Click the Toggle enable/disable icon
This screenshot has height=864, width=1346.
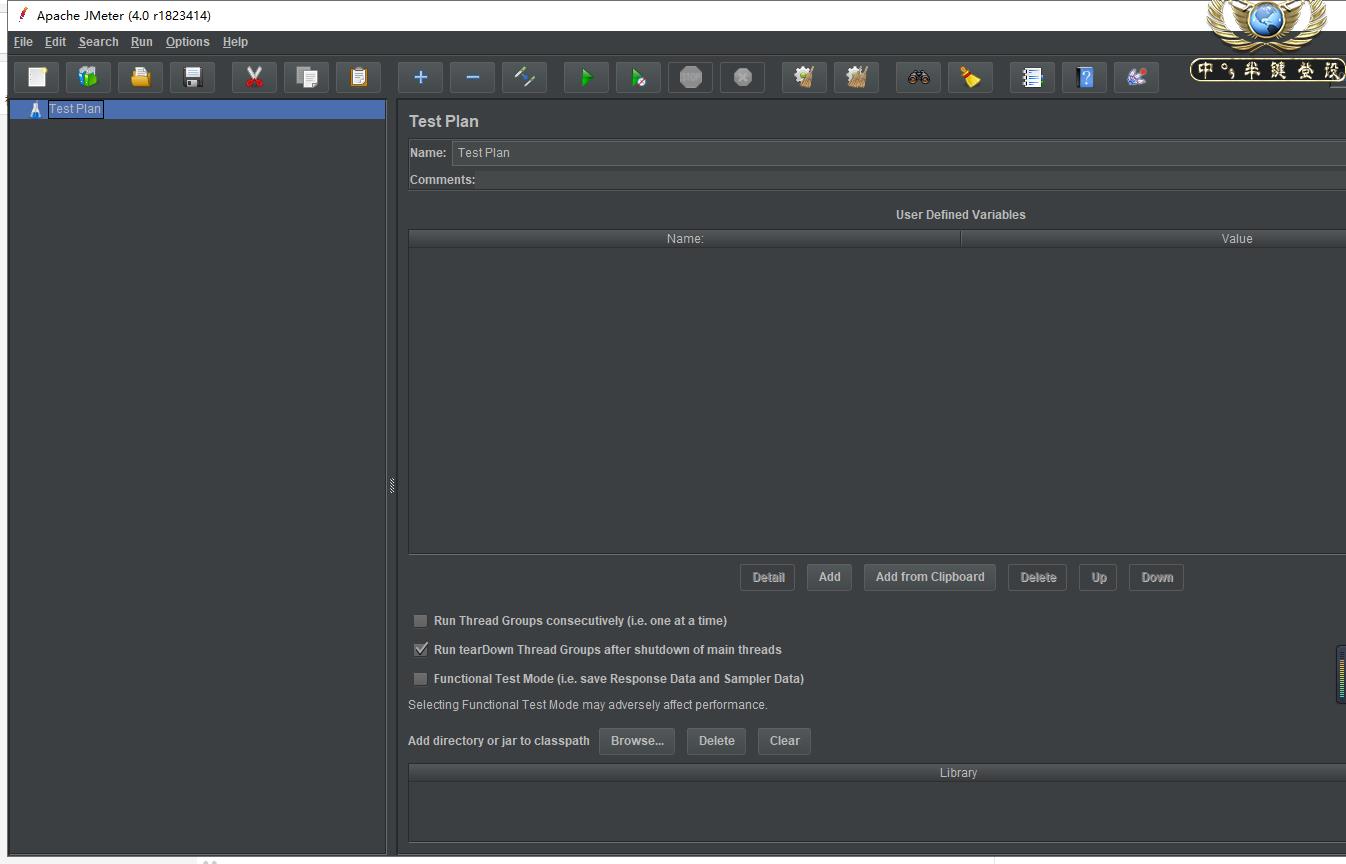525,77
